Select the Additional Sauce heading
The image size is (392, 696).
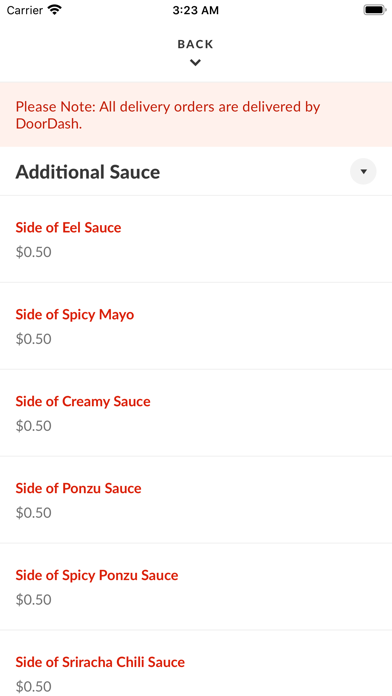88,172
